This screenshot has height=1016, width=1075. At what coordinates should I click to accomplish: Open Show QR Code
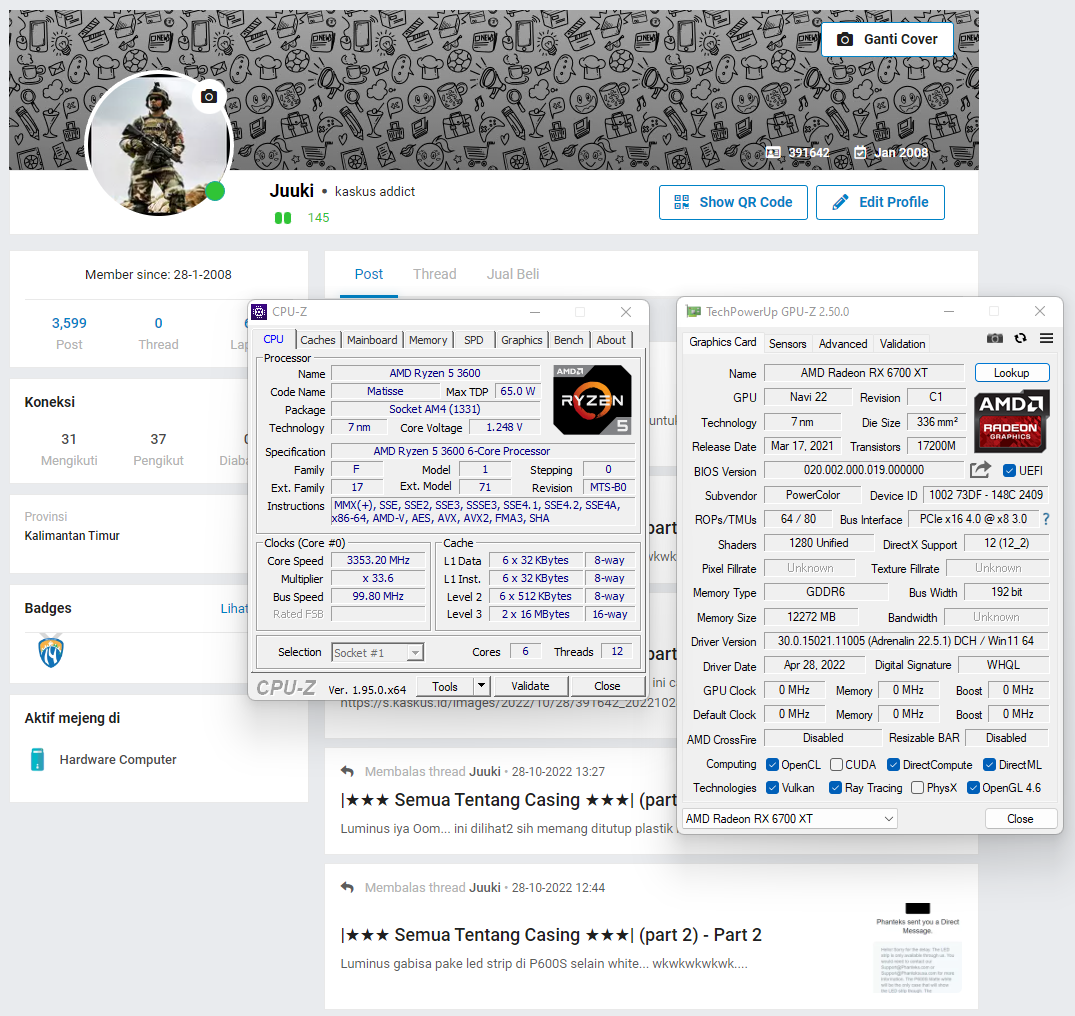(x=733, y=202)
